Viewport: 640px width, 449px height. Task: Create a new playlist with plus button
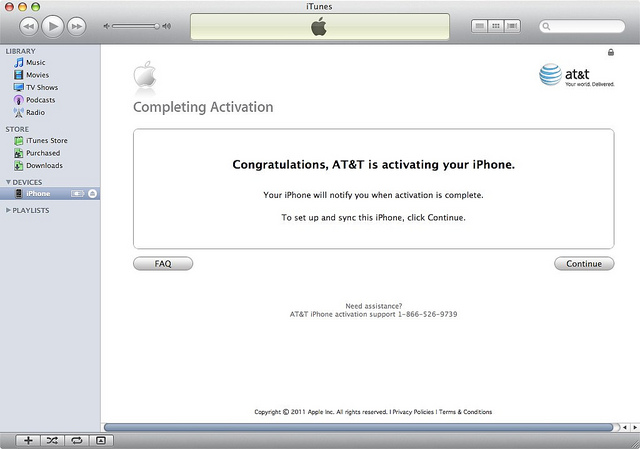[x=28, y=440]
